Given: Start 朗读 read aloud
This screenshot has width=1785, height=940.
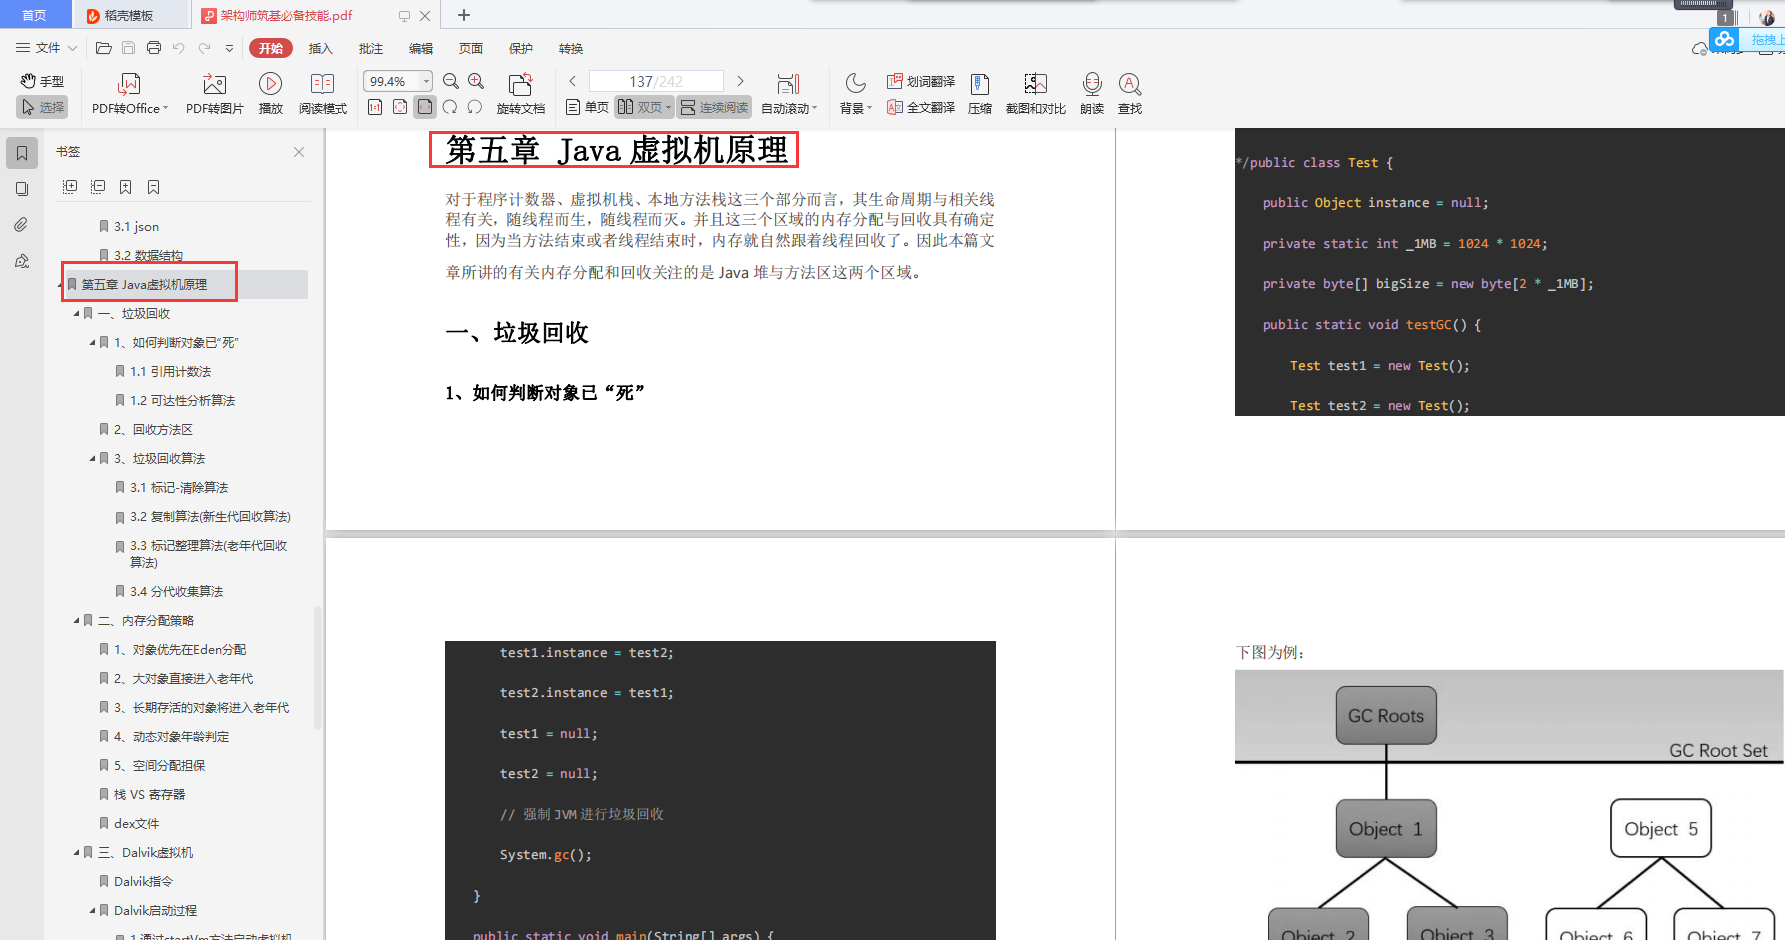Looking at the screenshot, I should 1092,94.
